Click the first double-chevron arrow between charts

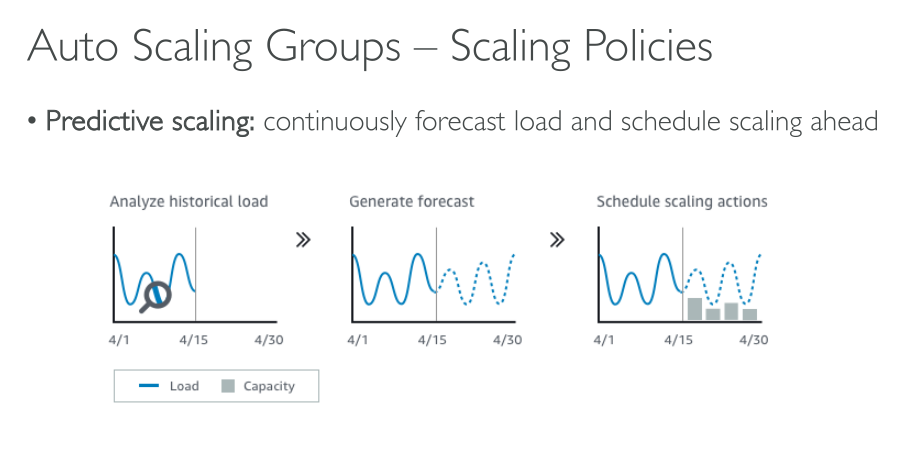coord(302,241)
